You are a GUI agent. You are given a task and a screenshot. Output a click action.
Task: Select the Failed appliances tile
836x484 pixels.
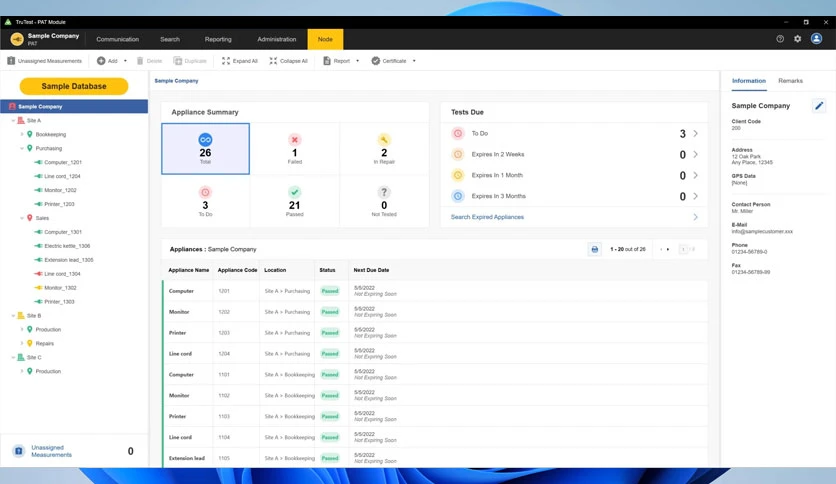294,149
